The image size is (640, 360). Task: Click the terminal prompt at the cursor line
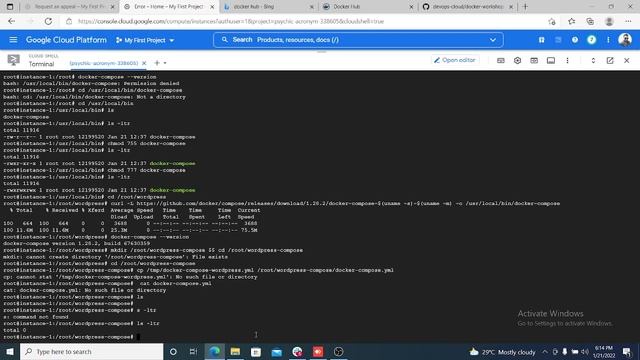(138, 337)
